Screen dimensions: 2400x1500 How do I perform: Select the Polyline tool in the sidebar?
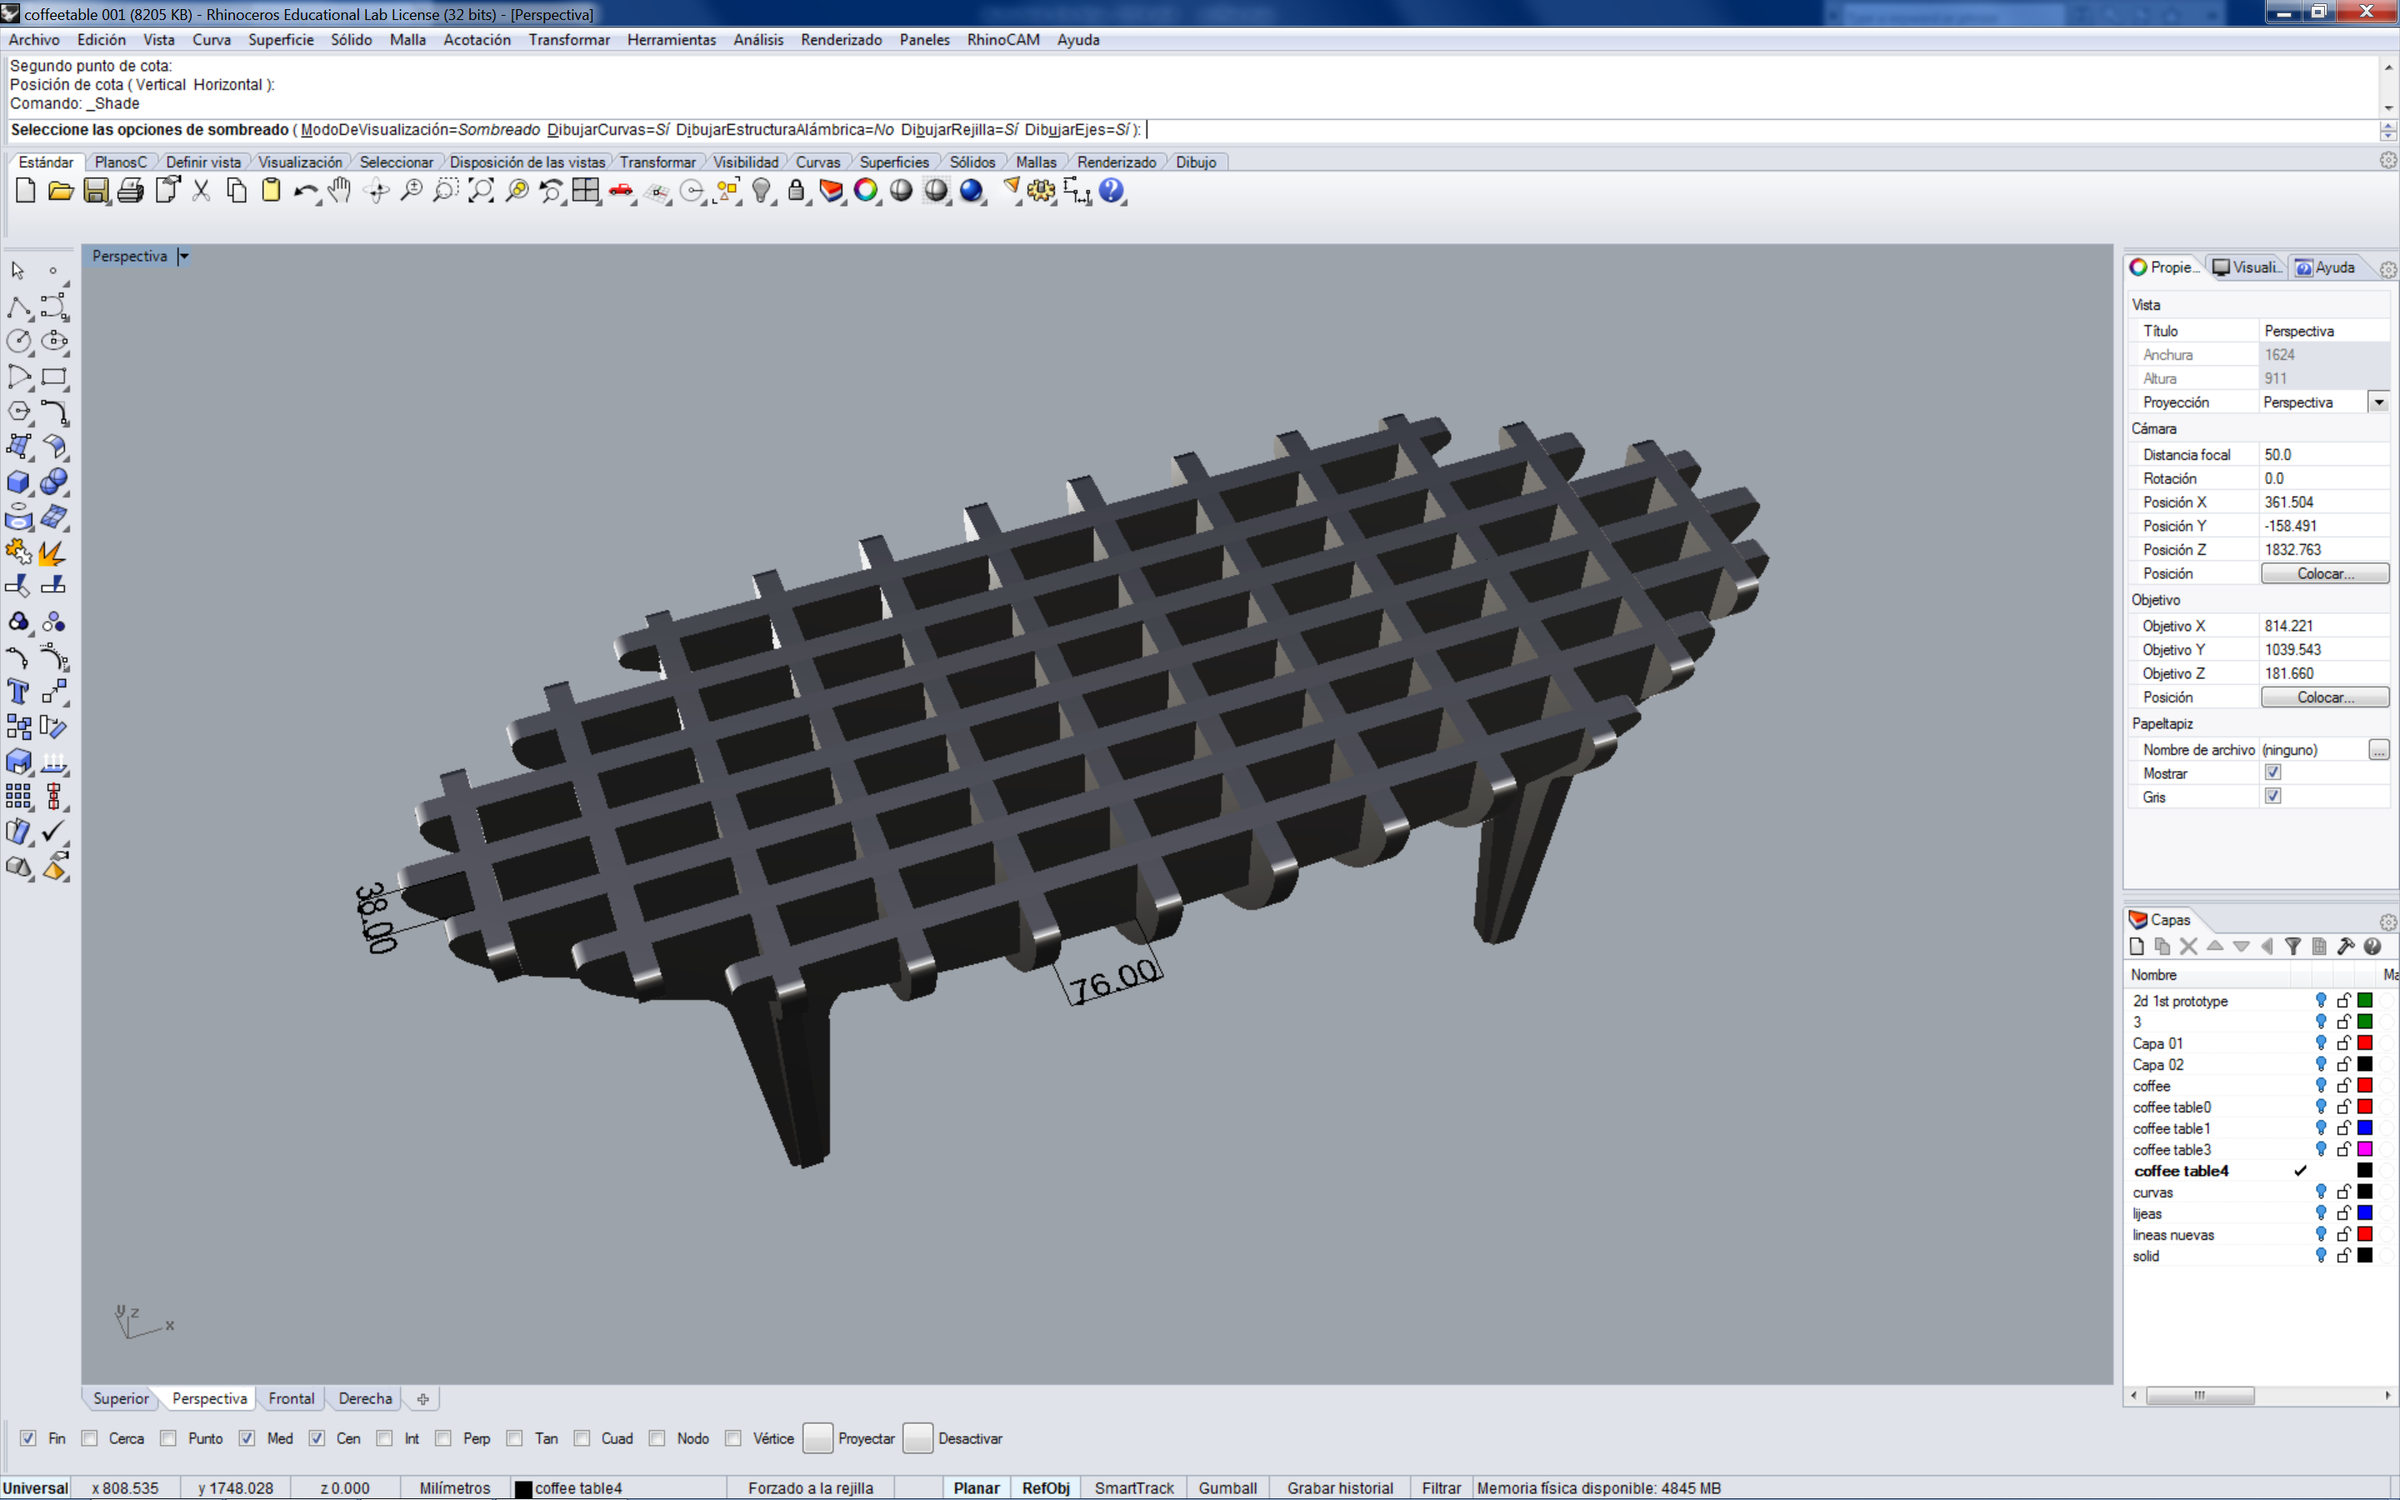click(x=19, y=307)
